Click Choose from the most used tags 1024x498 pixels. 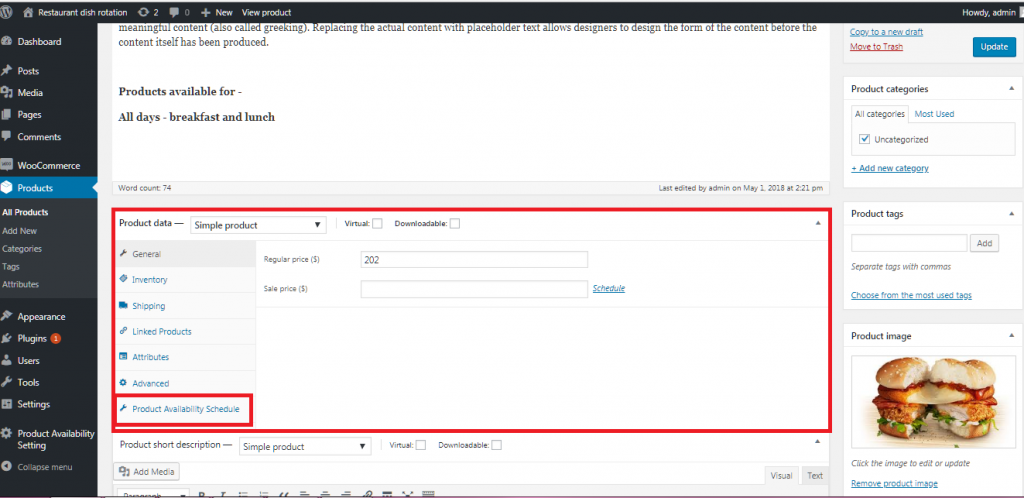911,295
